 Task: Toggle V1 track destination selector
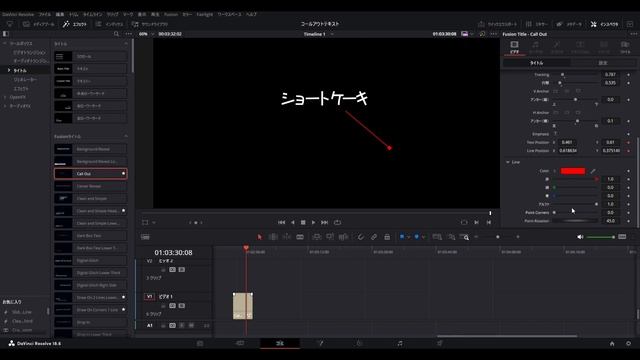tap(149, 297)
